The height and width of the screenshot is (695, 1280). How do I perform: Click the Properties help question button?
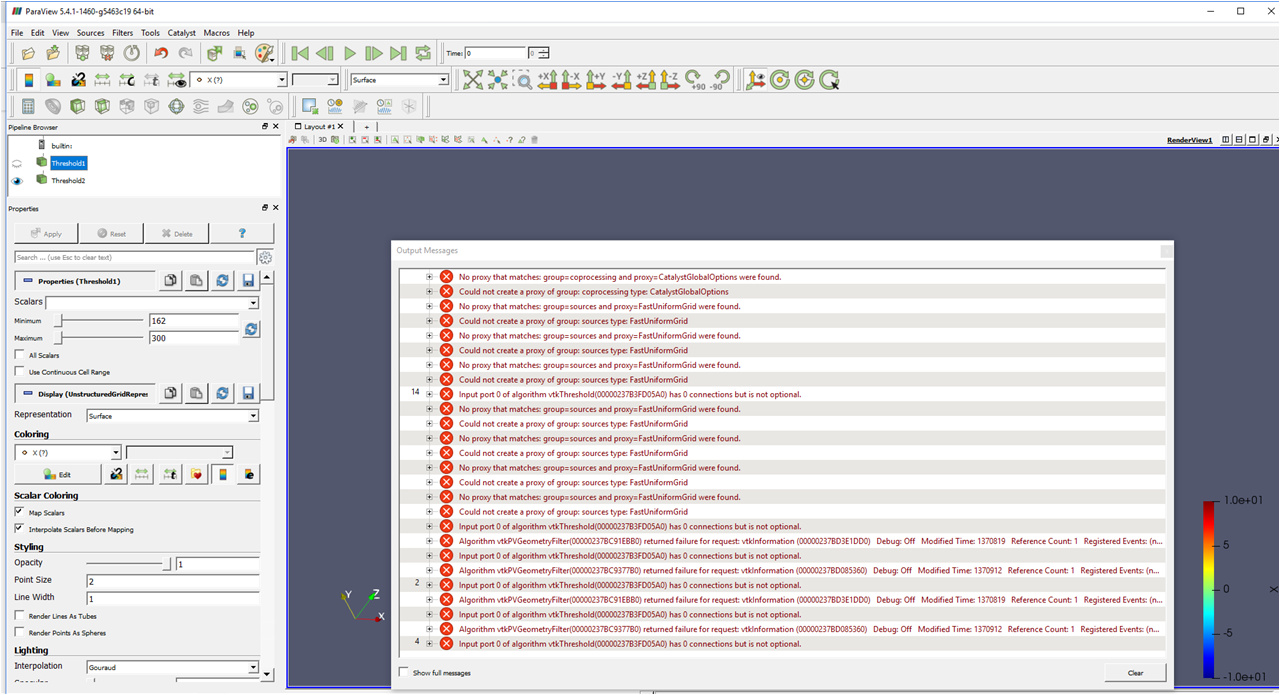[242, 233]
